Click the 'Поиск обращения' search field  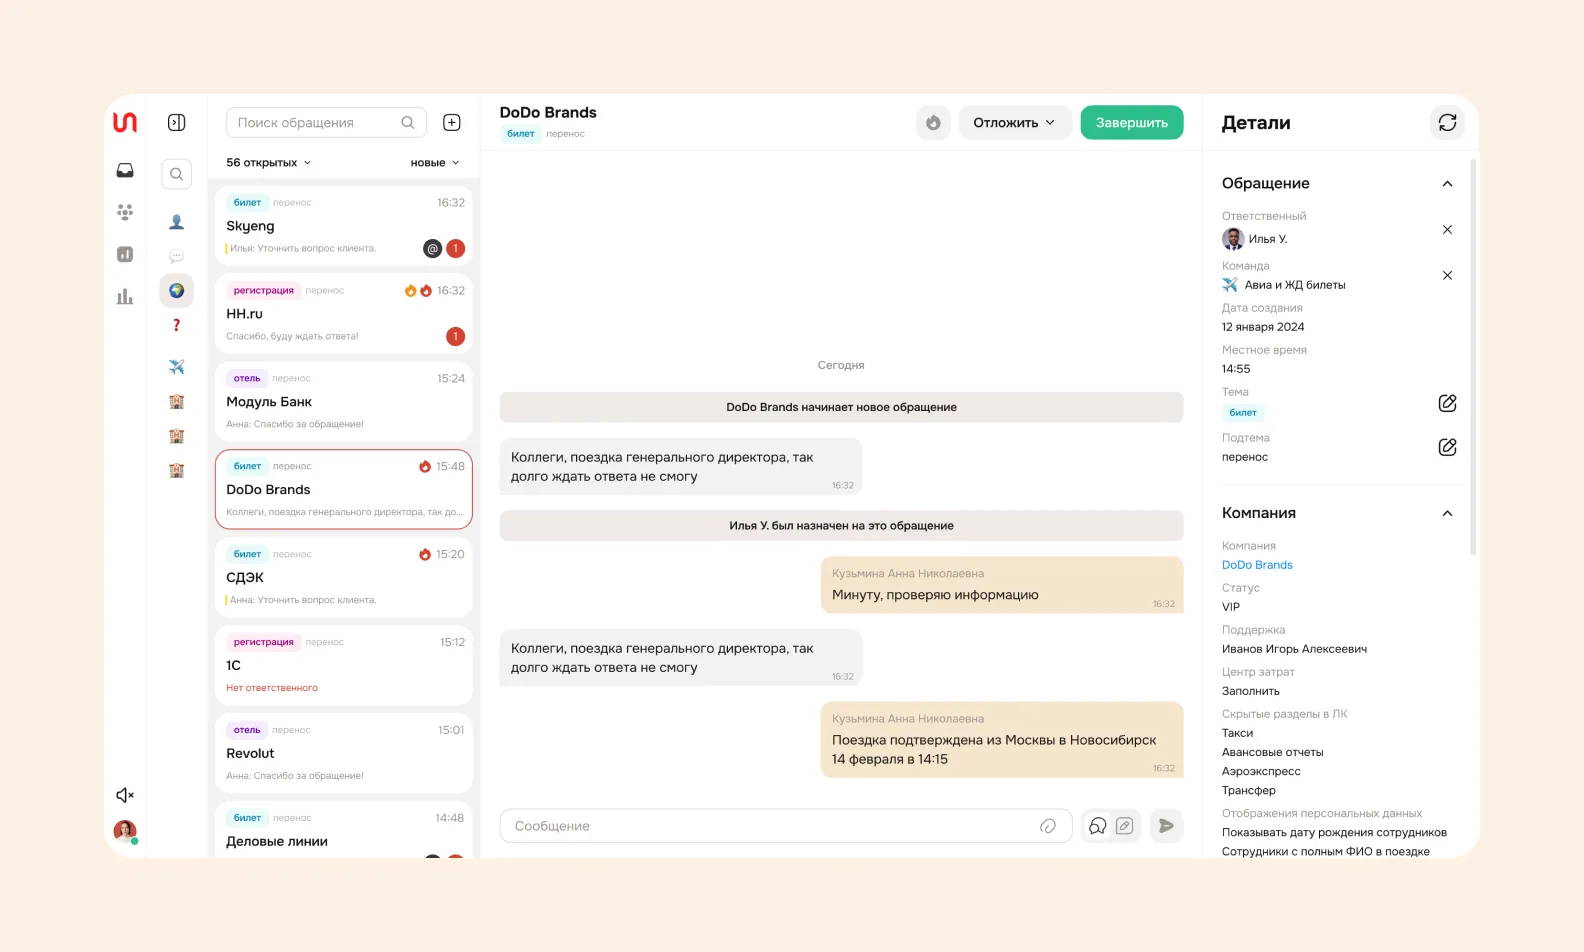pyautogui.click(x=326, y=122)
